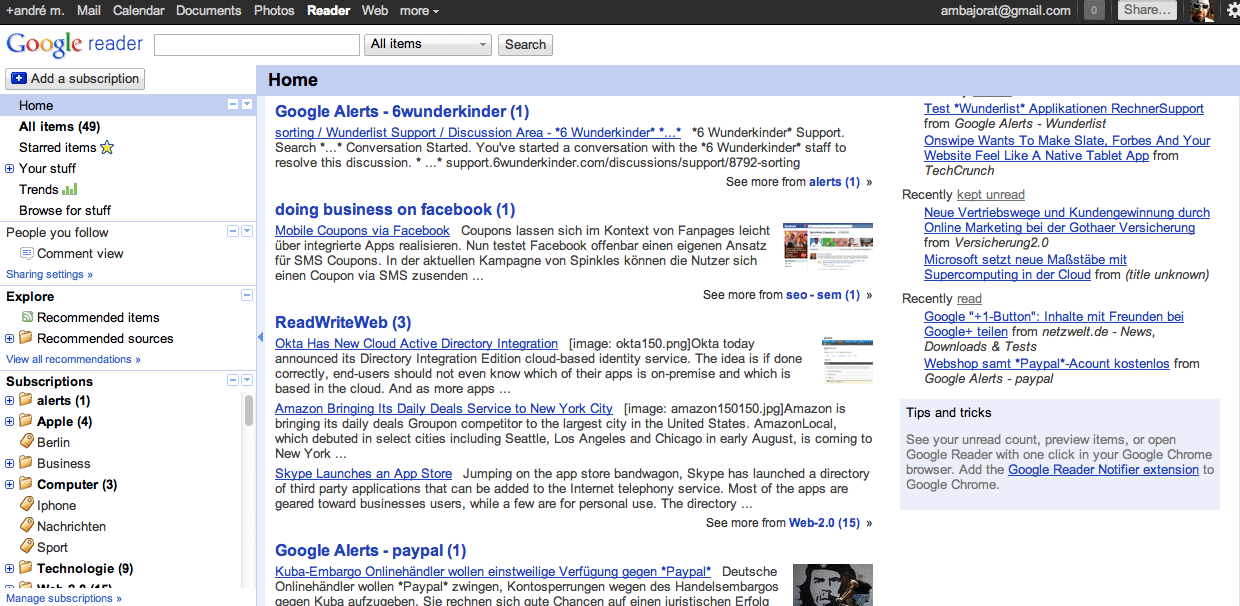
Task: Open the ambajorat@gmail.com account menu
Action: [x=1005, y=11]
